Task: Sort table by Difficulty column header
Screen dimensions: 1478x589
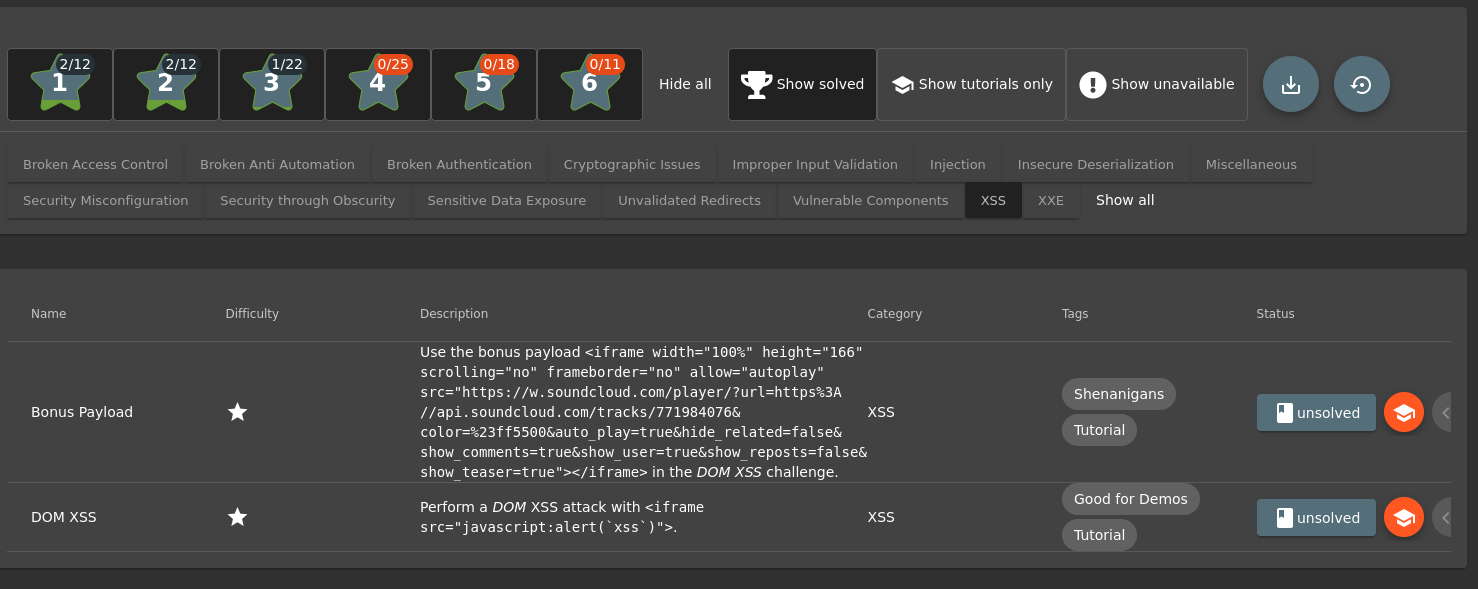Action: [x=252, y=314]
